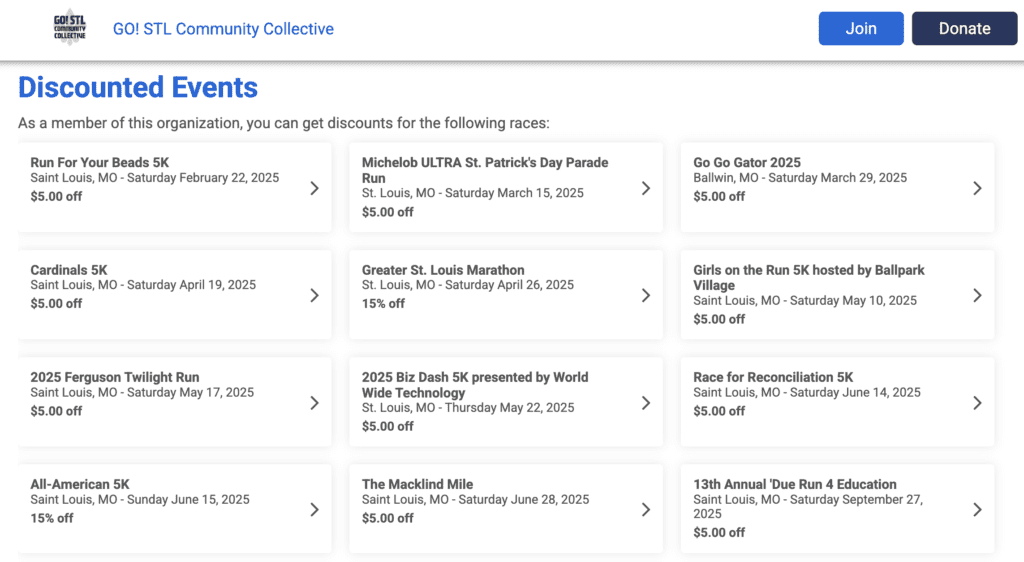The image size is (1024, 562).
Task: Open GO! STL Community Collective title link
Action: (223, 29)
